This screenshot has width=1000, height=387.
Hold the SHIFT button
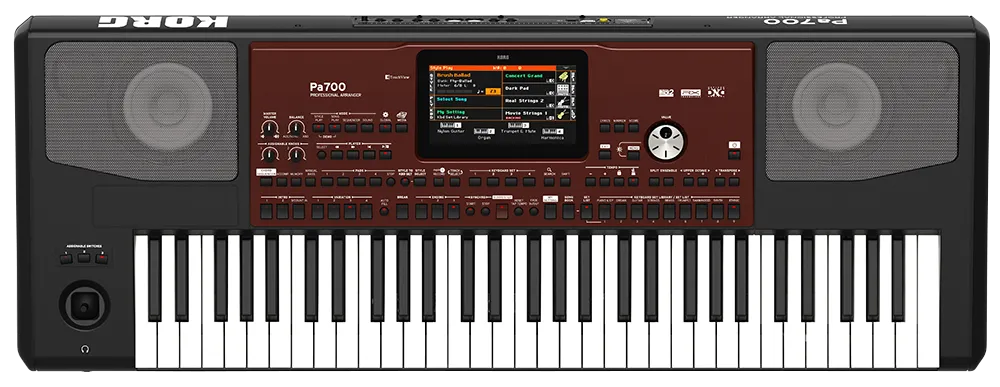[x=565, y=182]
